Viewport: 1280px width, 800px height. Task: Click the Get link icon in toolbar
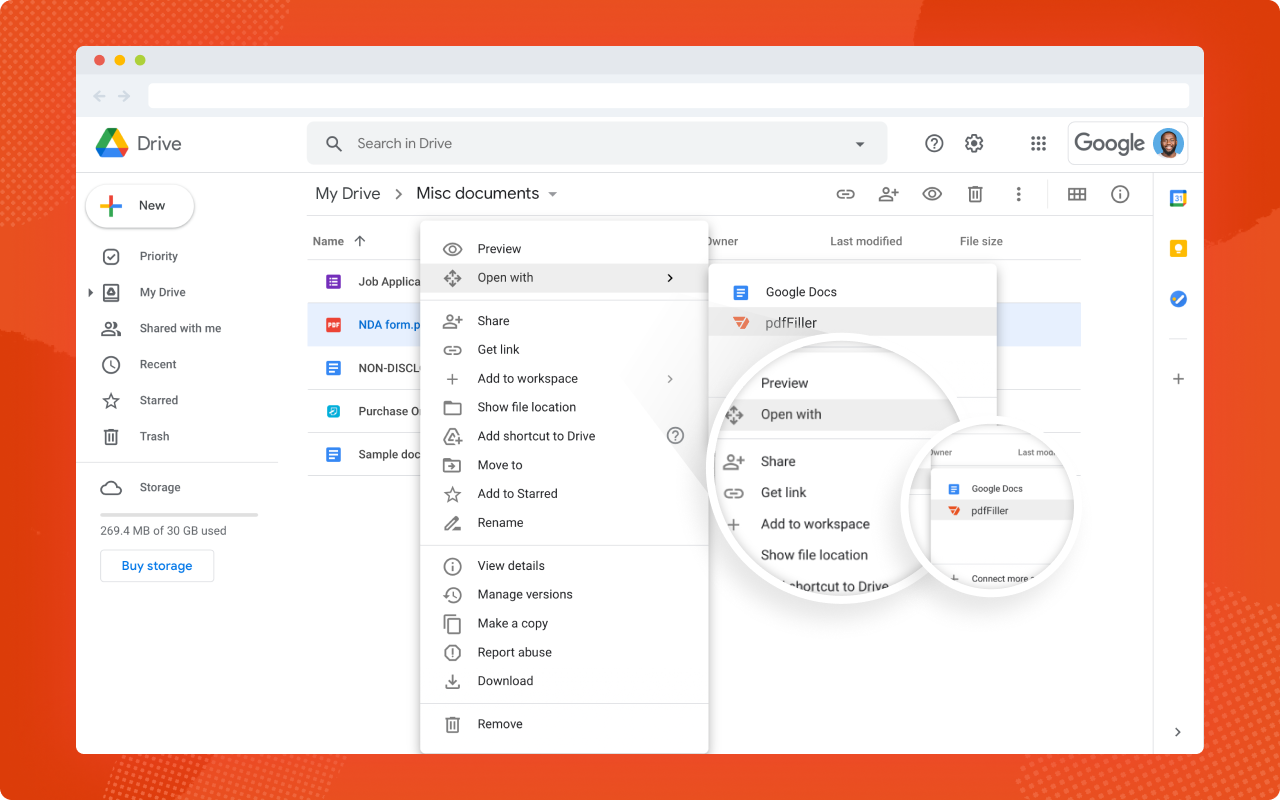coord(846,194)
